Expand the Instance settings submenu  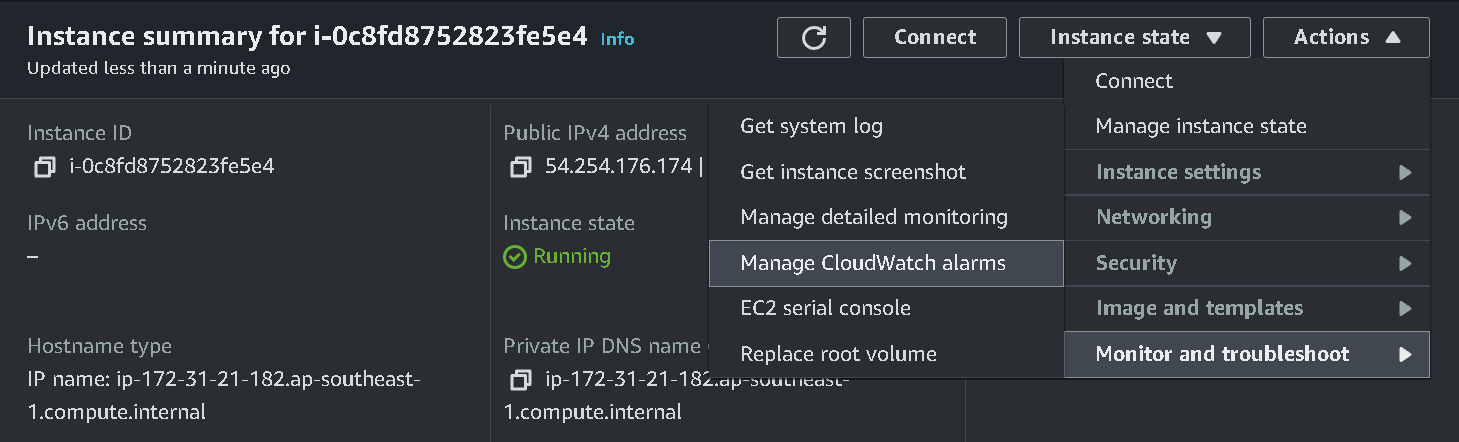click(1246, 172)
